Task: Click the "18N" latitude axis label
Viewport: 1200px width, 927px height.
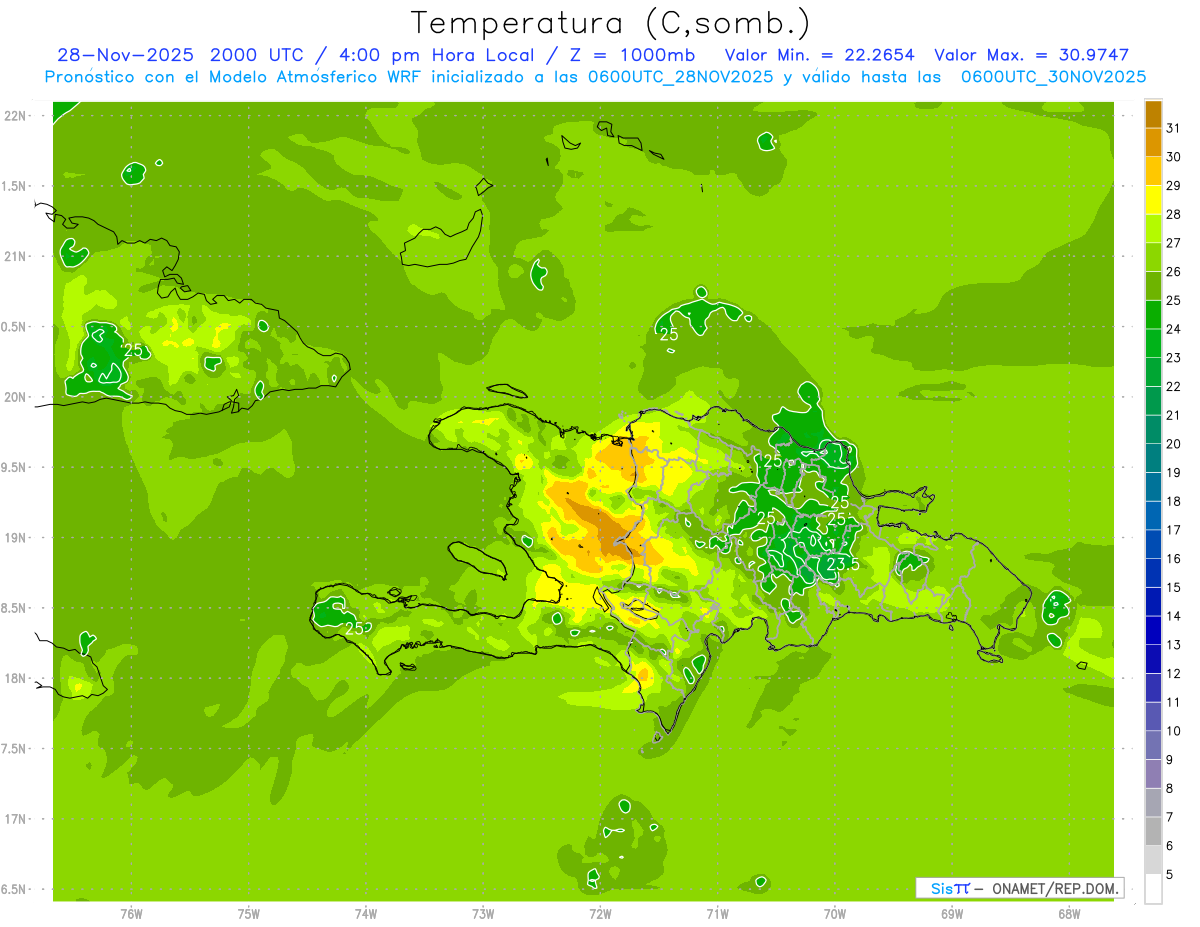Action: coord(15,679)
